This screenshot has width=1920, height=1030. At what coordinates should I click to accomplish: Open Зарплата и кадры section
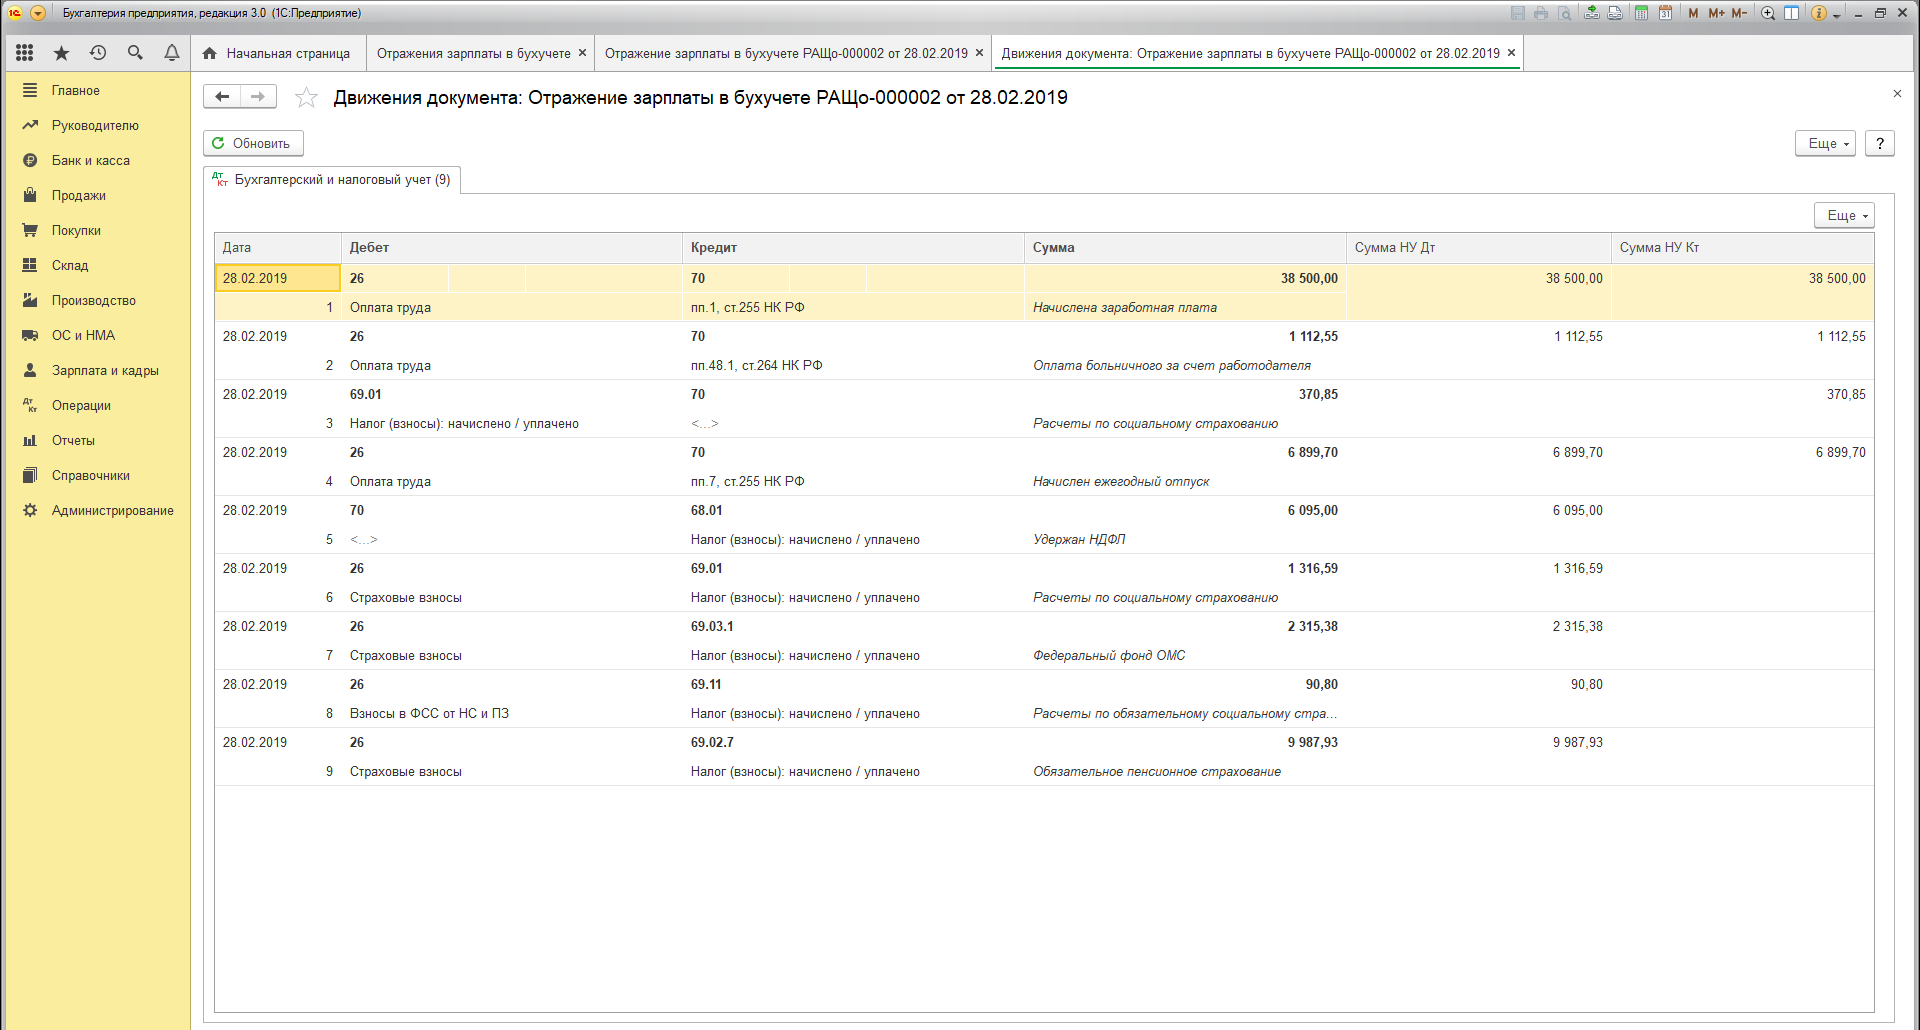(x=105, y=370)
